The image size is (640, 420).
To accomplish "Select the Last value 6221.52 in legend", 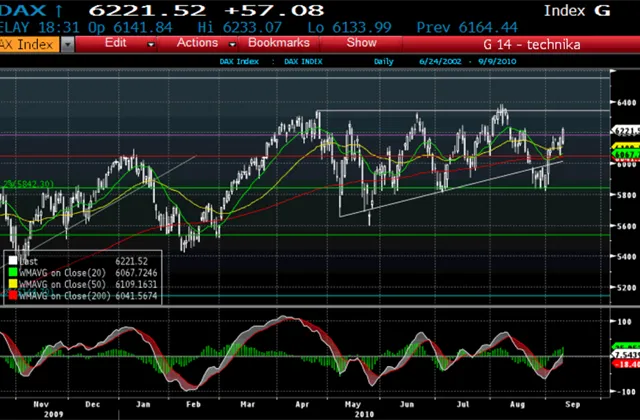I will click(x=131, y=261).
